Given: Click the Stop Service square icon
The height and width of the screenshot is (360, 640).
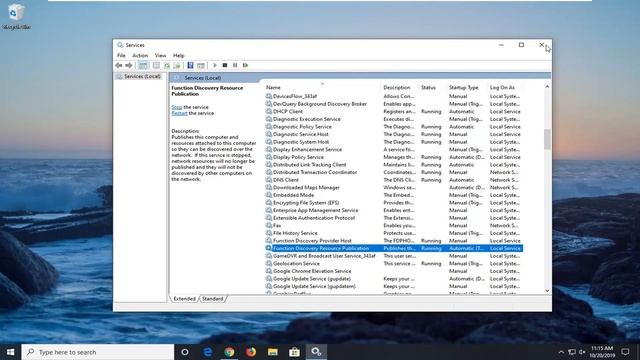Looking at the screenshot, I should pyautogui.click(x=224, y=65).
